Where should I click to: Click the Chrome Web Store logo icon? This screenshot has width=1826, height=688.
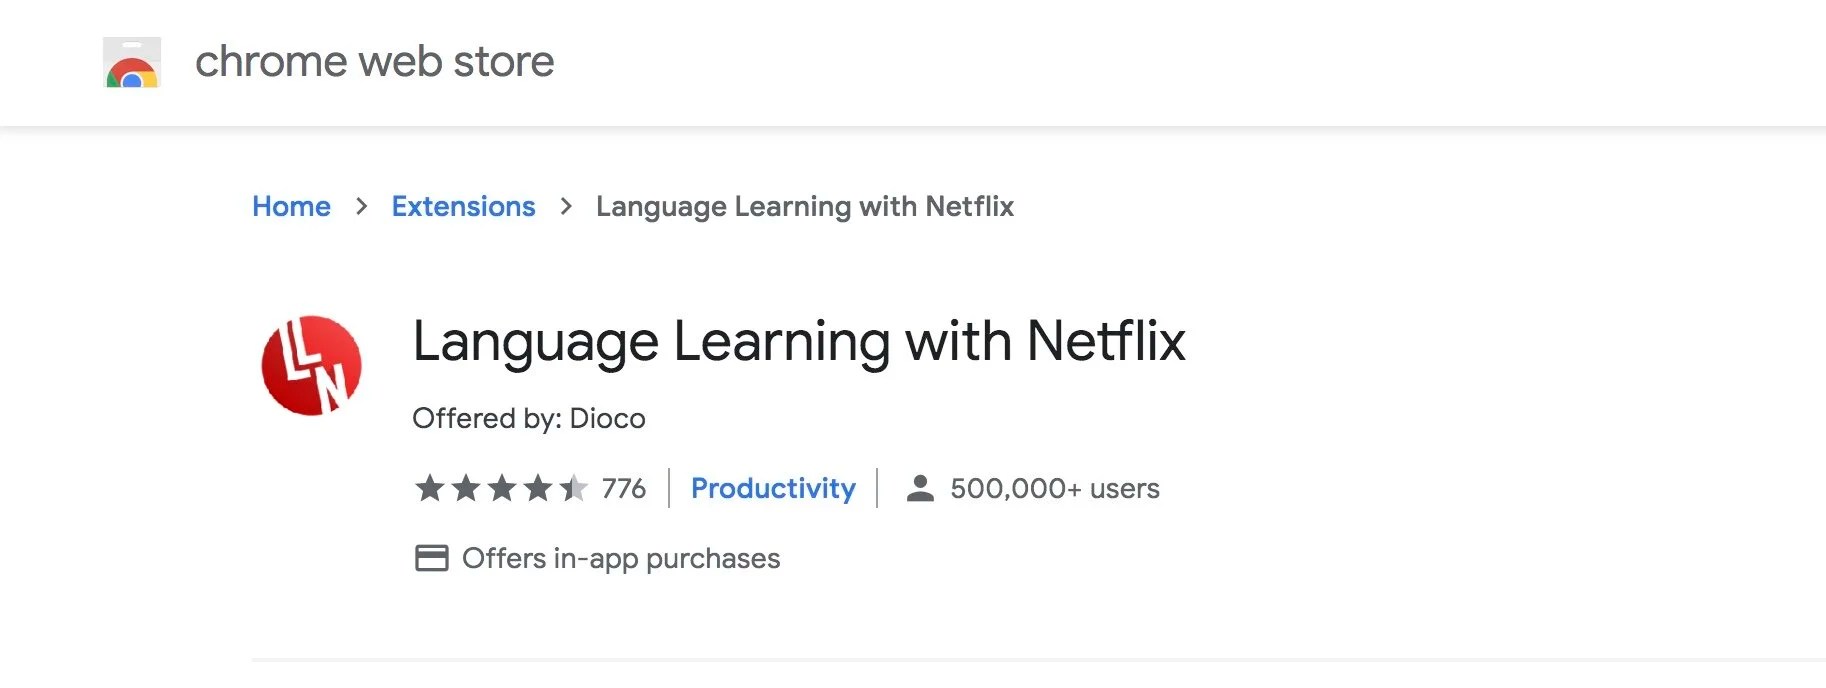132,62
